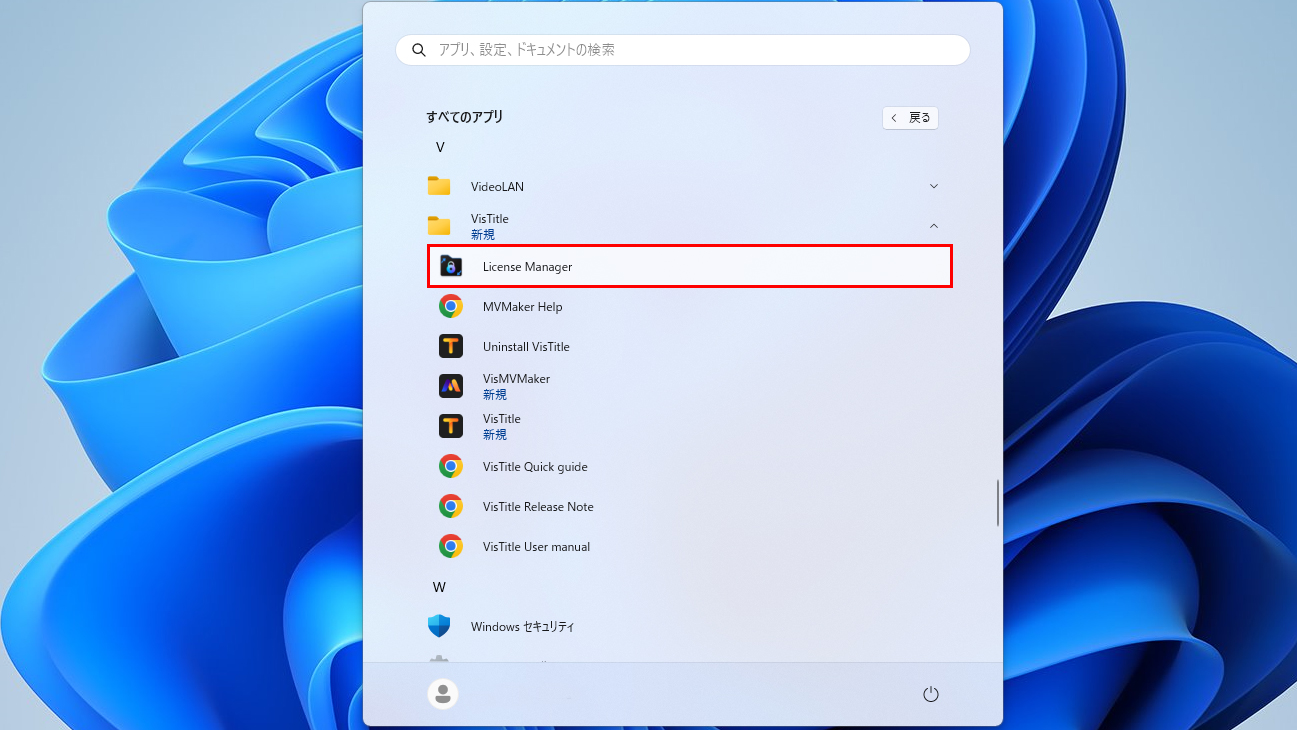This screenshot has width=1297, height=730.
Task: Open the VideoLAN folder entry
Action: [x=497, y=187]
